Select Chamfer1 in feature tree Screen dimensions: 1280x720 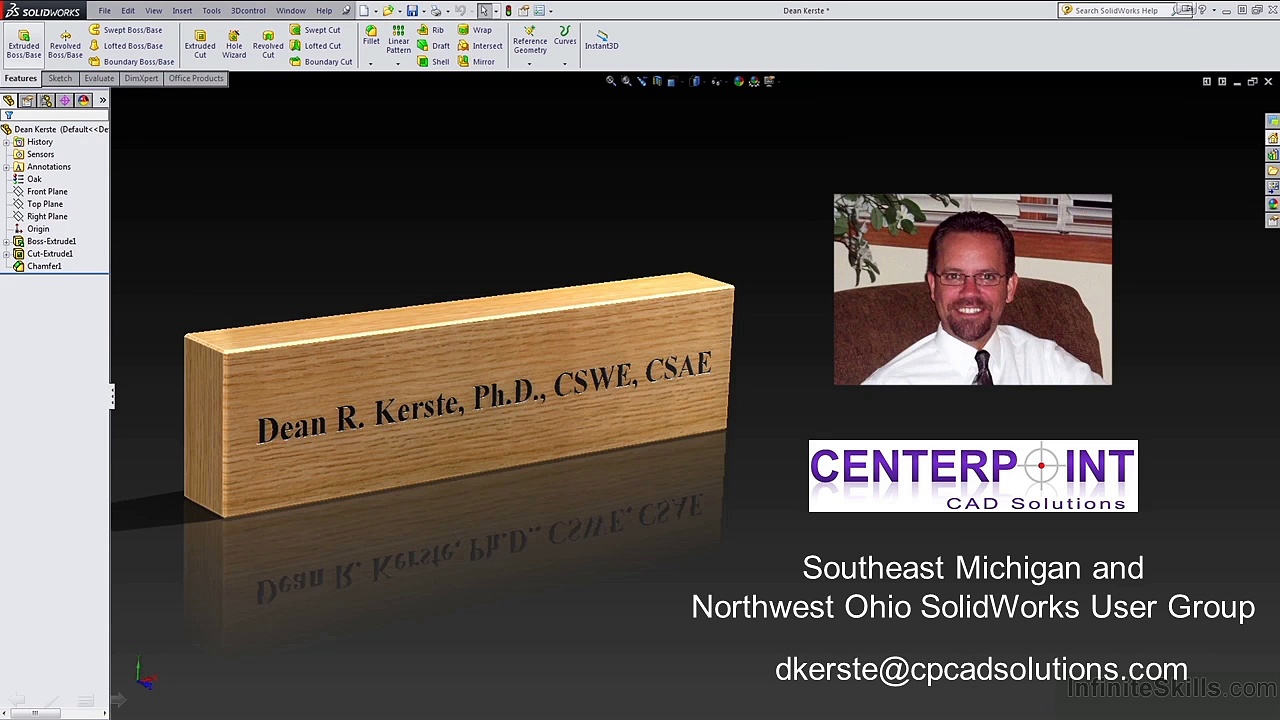pyautogui.click(x=38, y=266)
